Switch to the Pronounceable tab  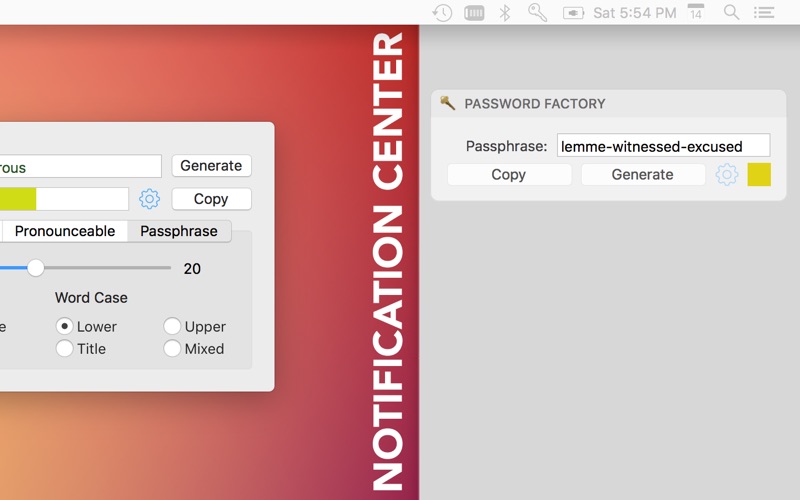tap(65, 231)
